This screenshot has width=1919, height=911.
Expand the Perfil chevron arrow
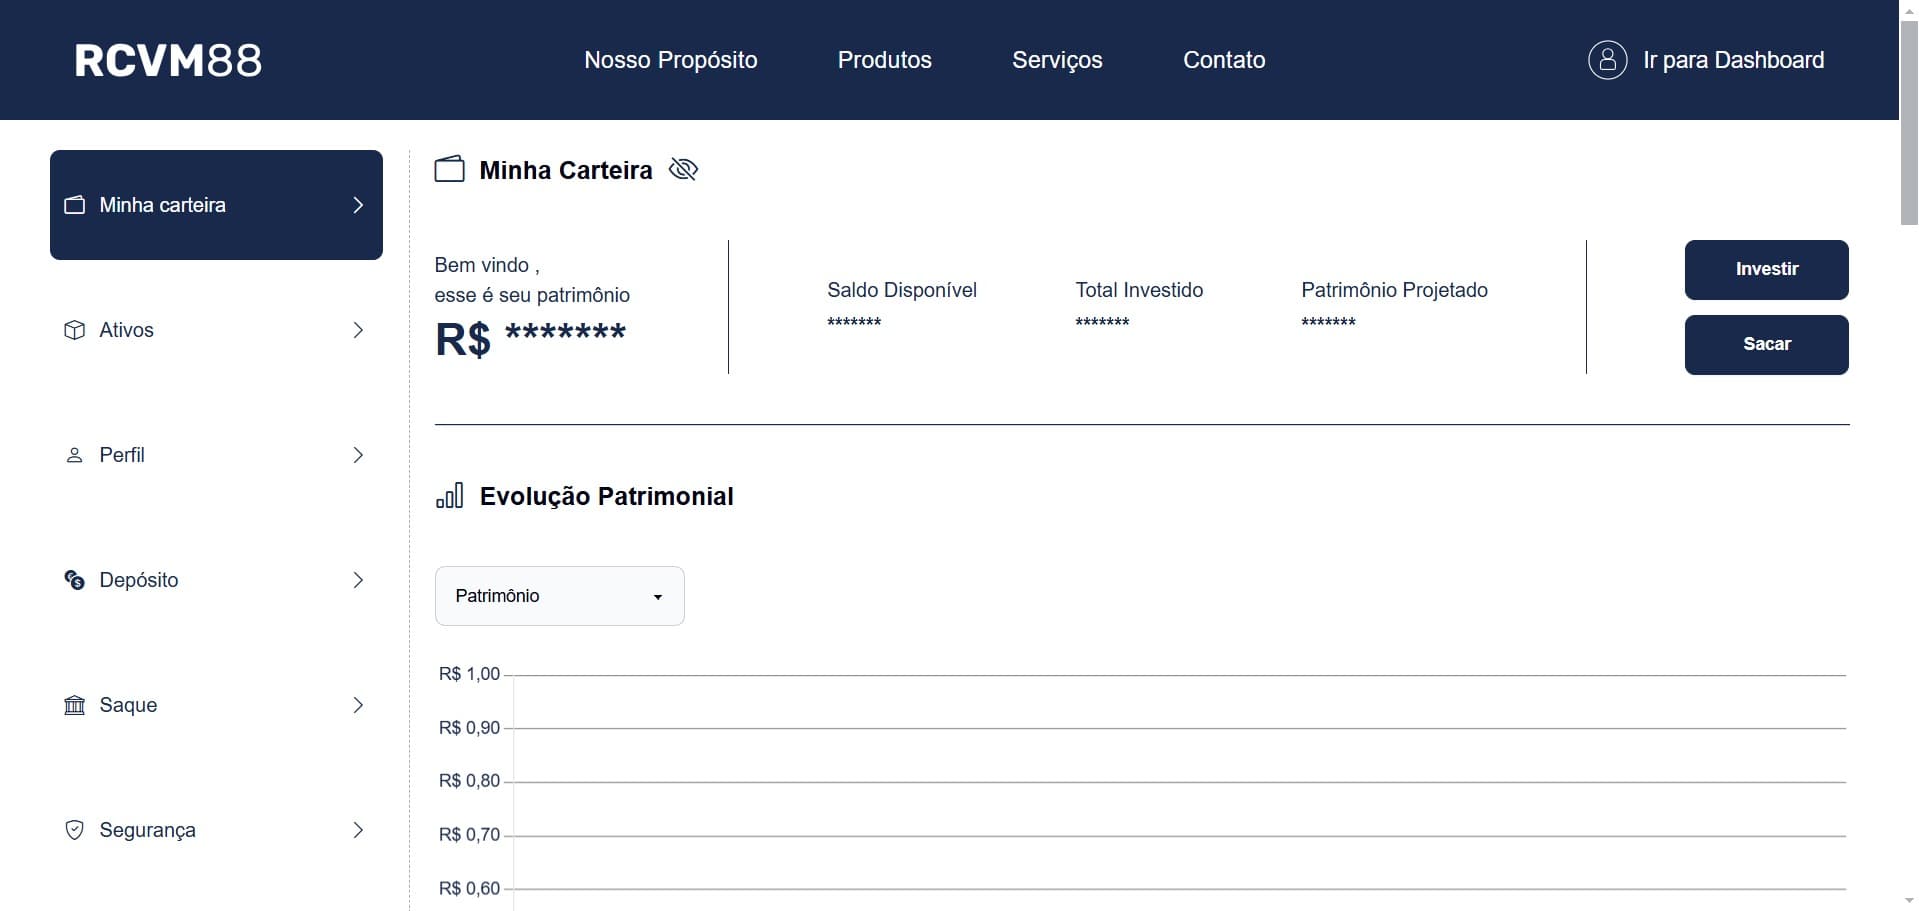coord(358,455)
